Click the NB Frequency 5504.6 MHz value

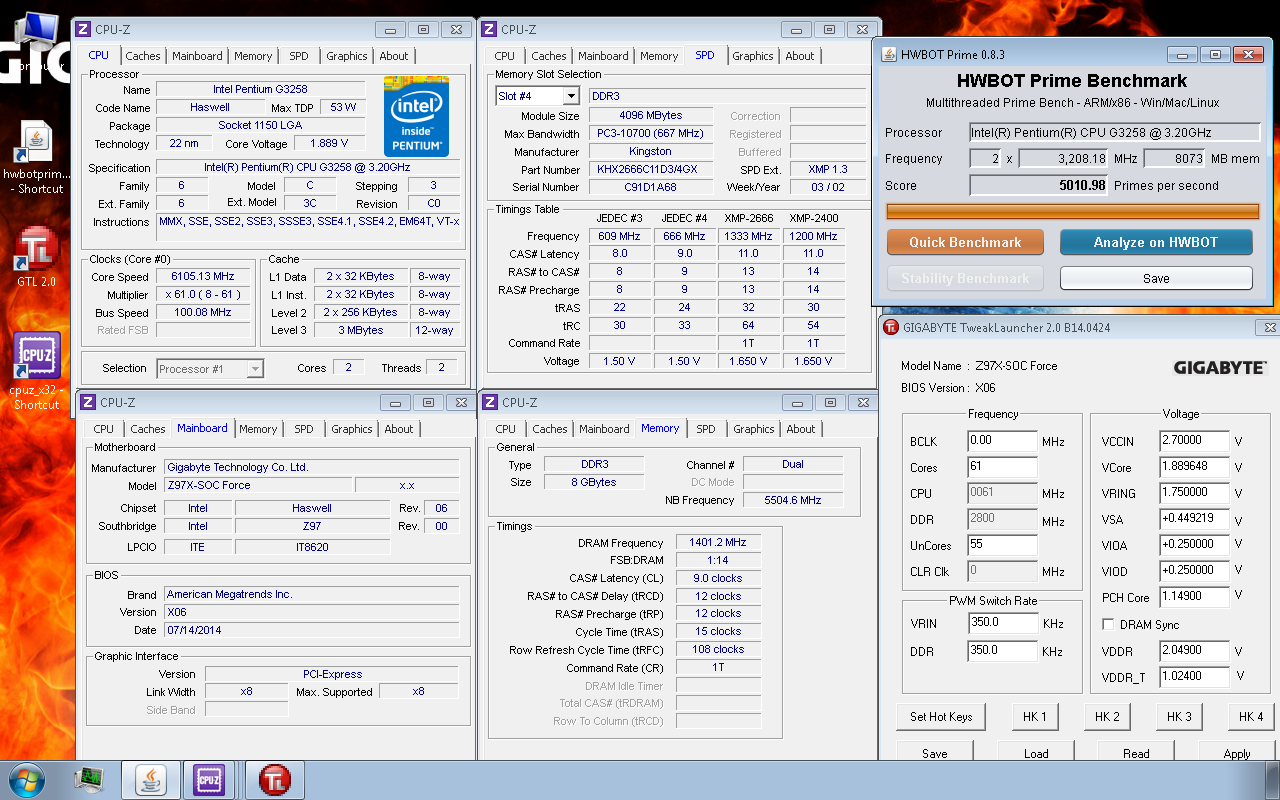(x=793, y=500)
